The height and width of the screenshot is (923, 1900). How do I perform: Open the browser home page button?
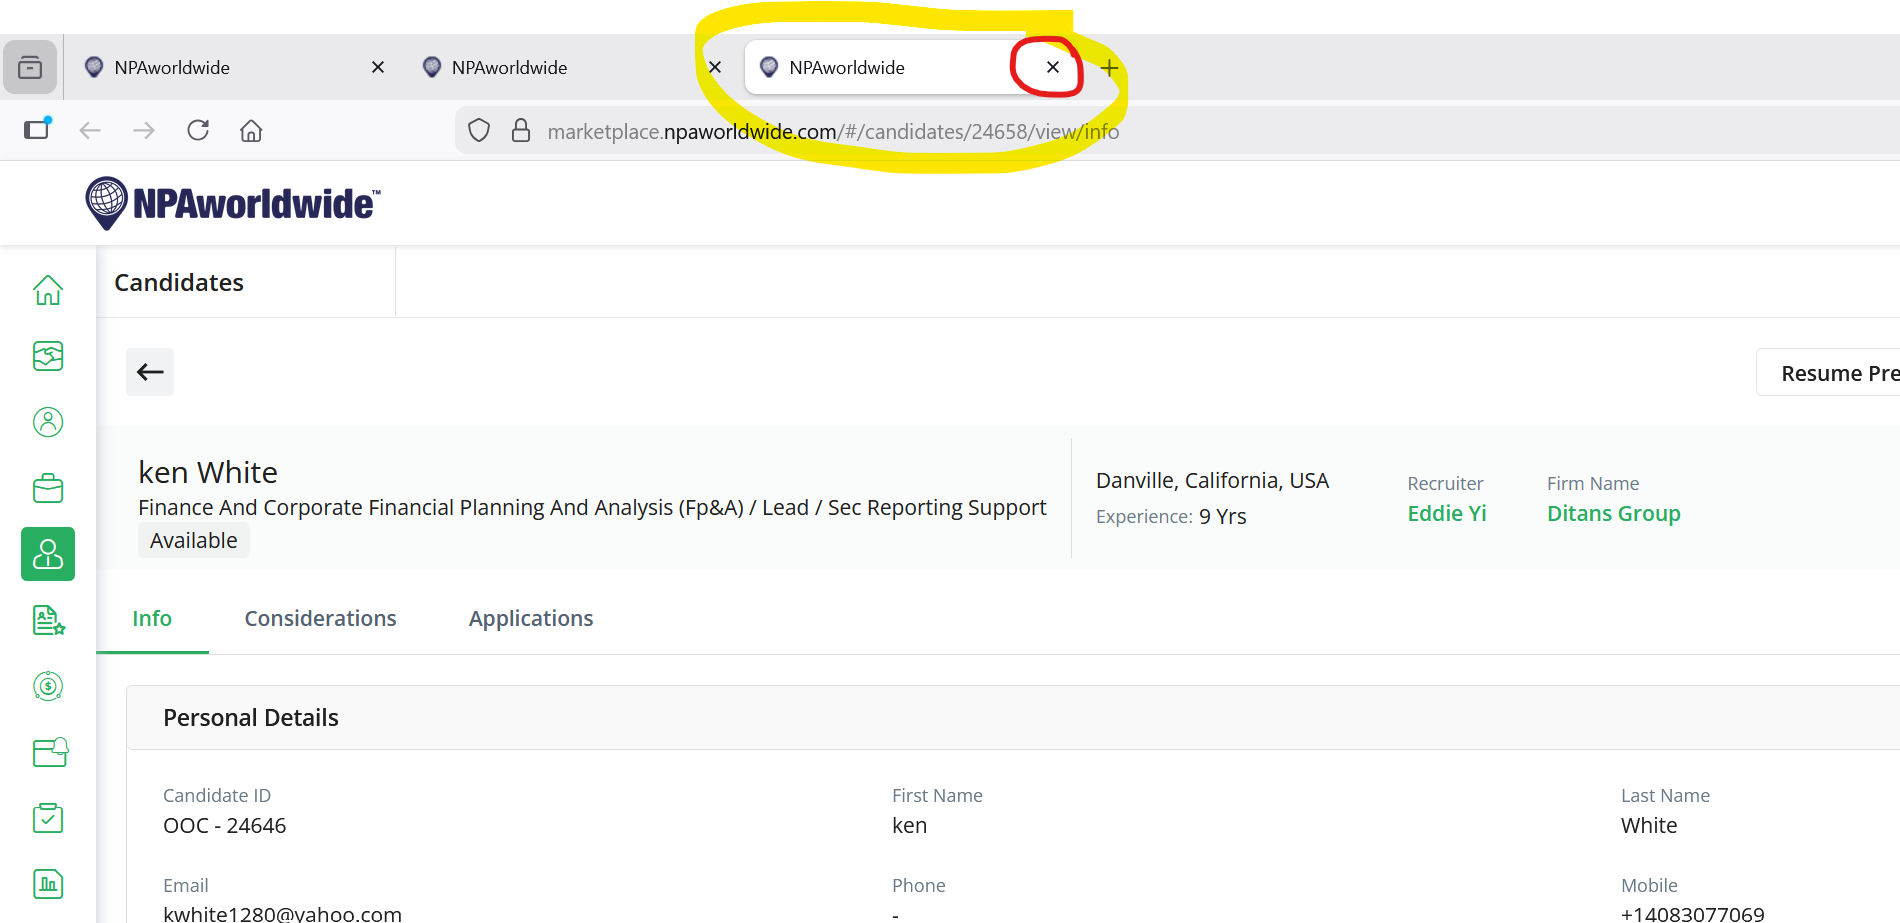(251, 131)
